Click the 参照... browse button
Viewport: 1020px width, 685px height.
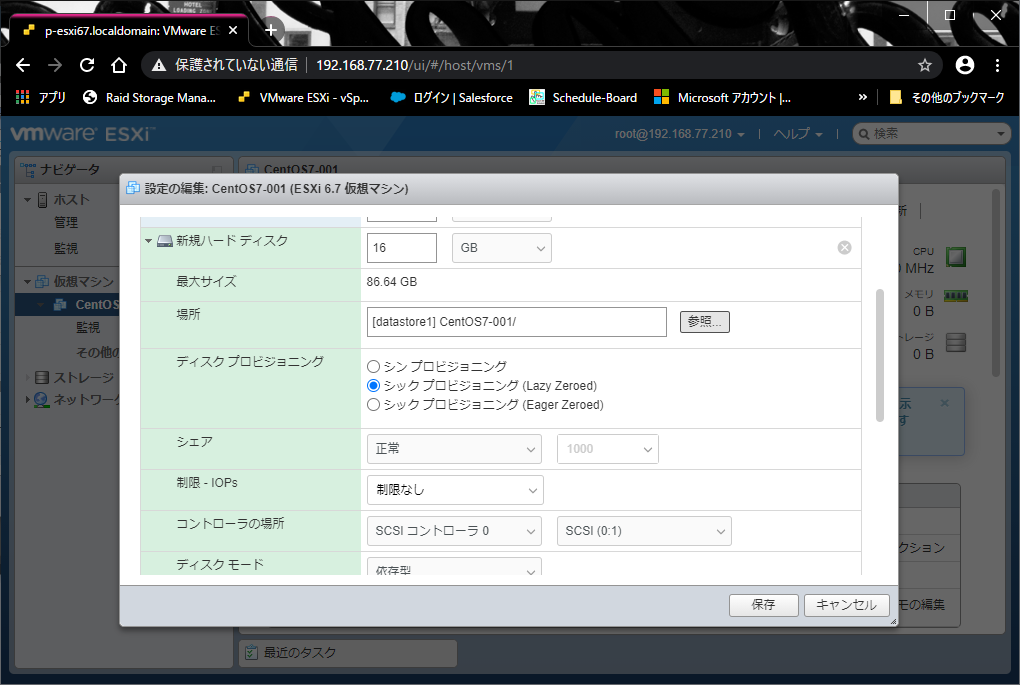[705, 321]
